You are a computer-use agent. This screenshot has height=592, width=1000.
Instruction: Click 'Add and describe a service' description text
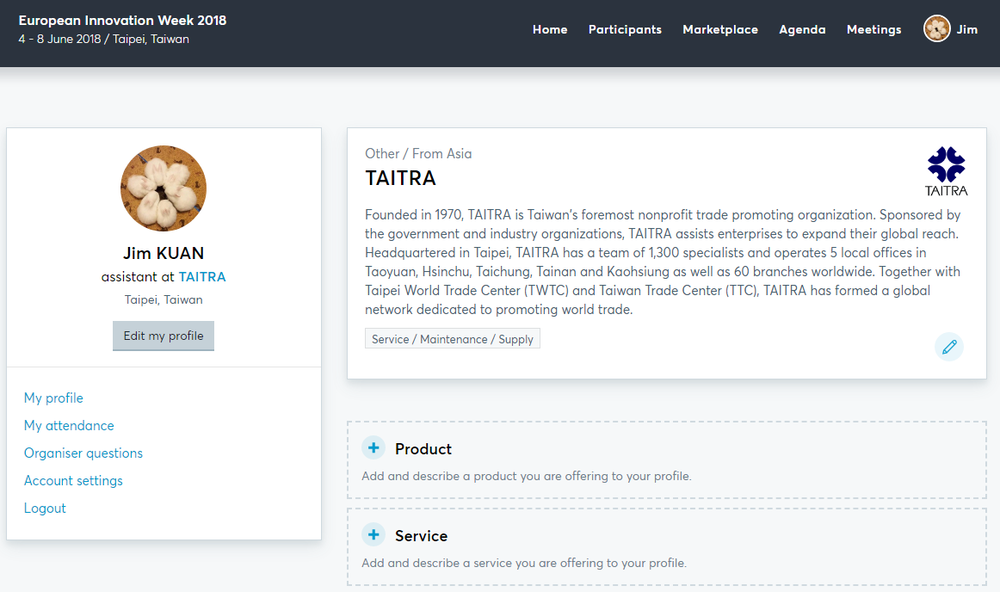(524, 563)
